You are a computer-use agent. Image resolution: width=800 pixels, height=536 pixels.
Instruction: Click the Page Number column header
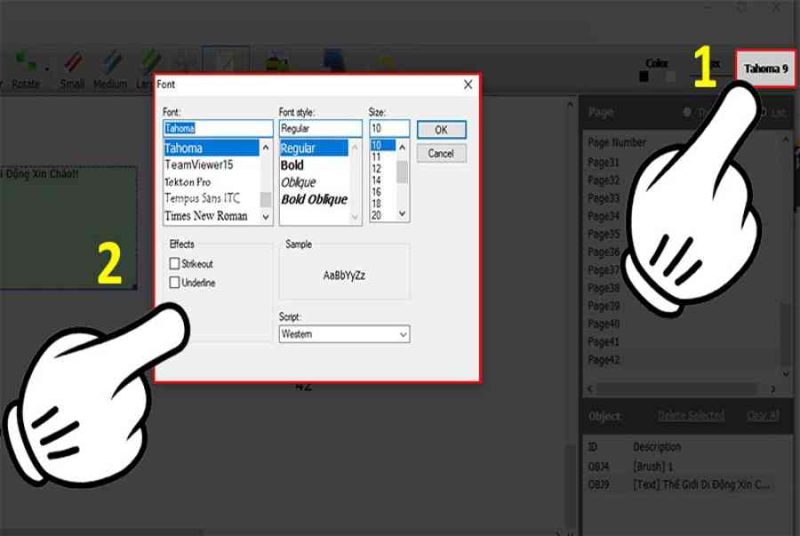pos(617,142)
